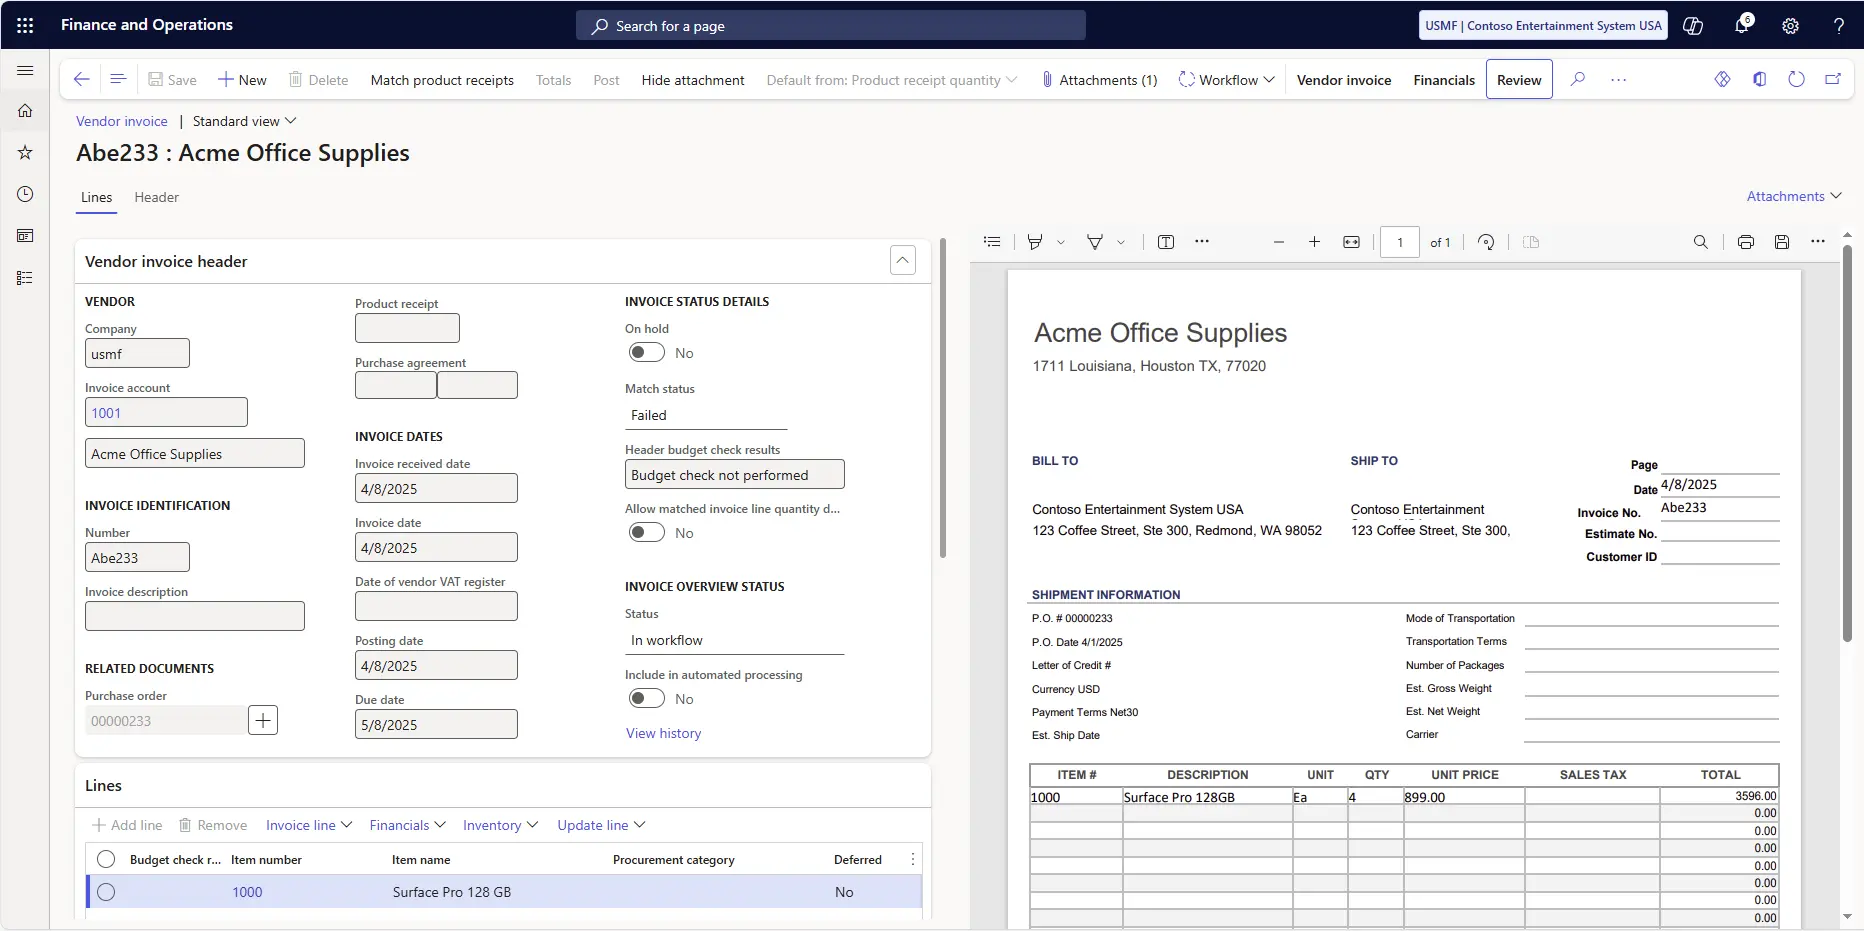Collapse the Vendor invoice header section
This screenshot has height=931, width=1864.
(x=902, y=260)
